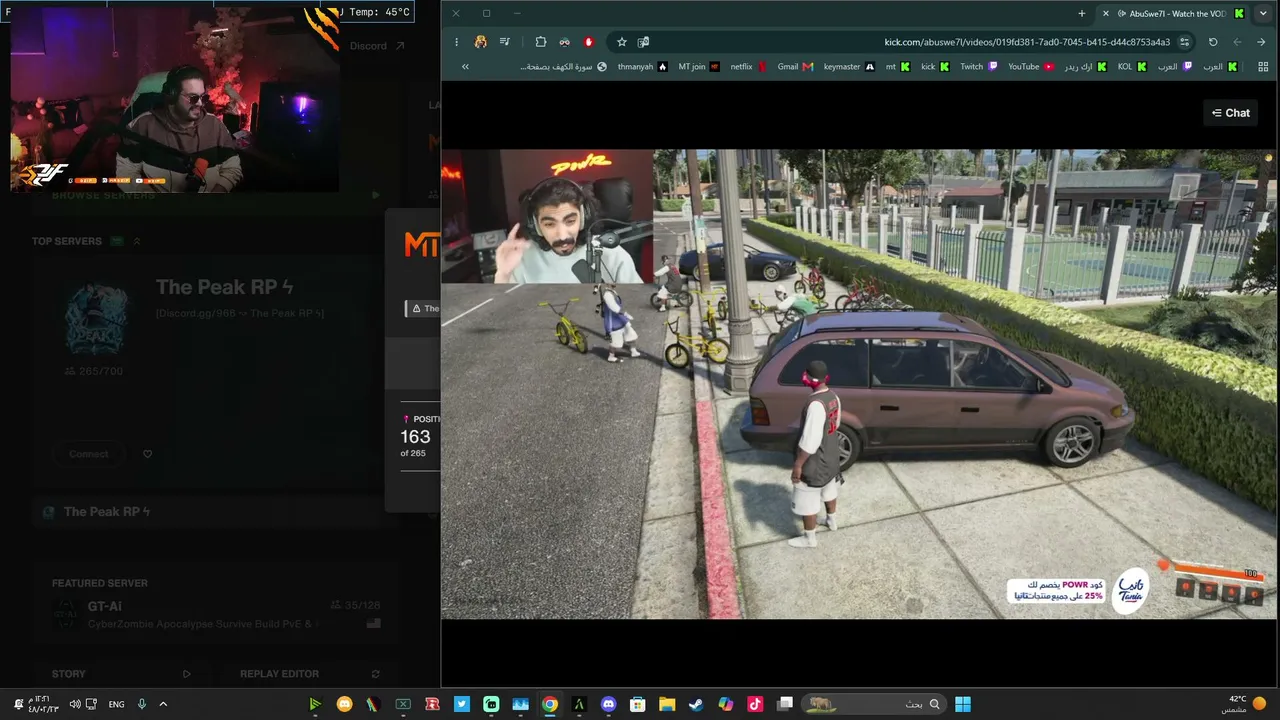Open the KOL bookmark
The image size is (1280, 720).
(1132, 67)
